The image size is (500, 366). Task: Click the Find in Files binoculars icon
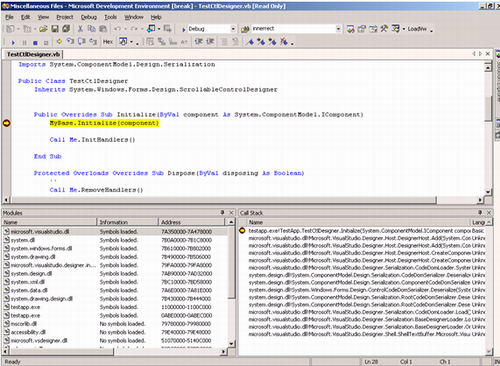click(x=245, y=29)
